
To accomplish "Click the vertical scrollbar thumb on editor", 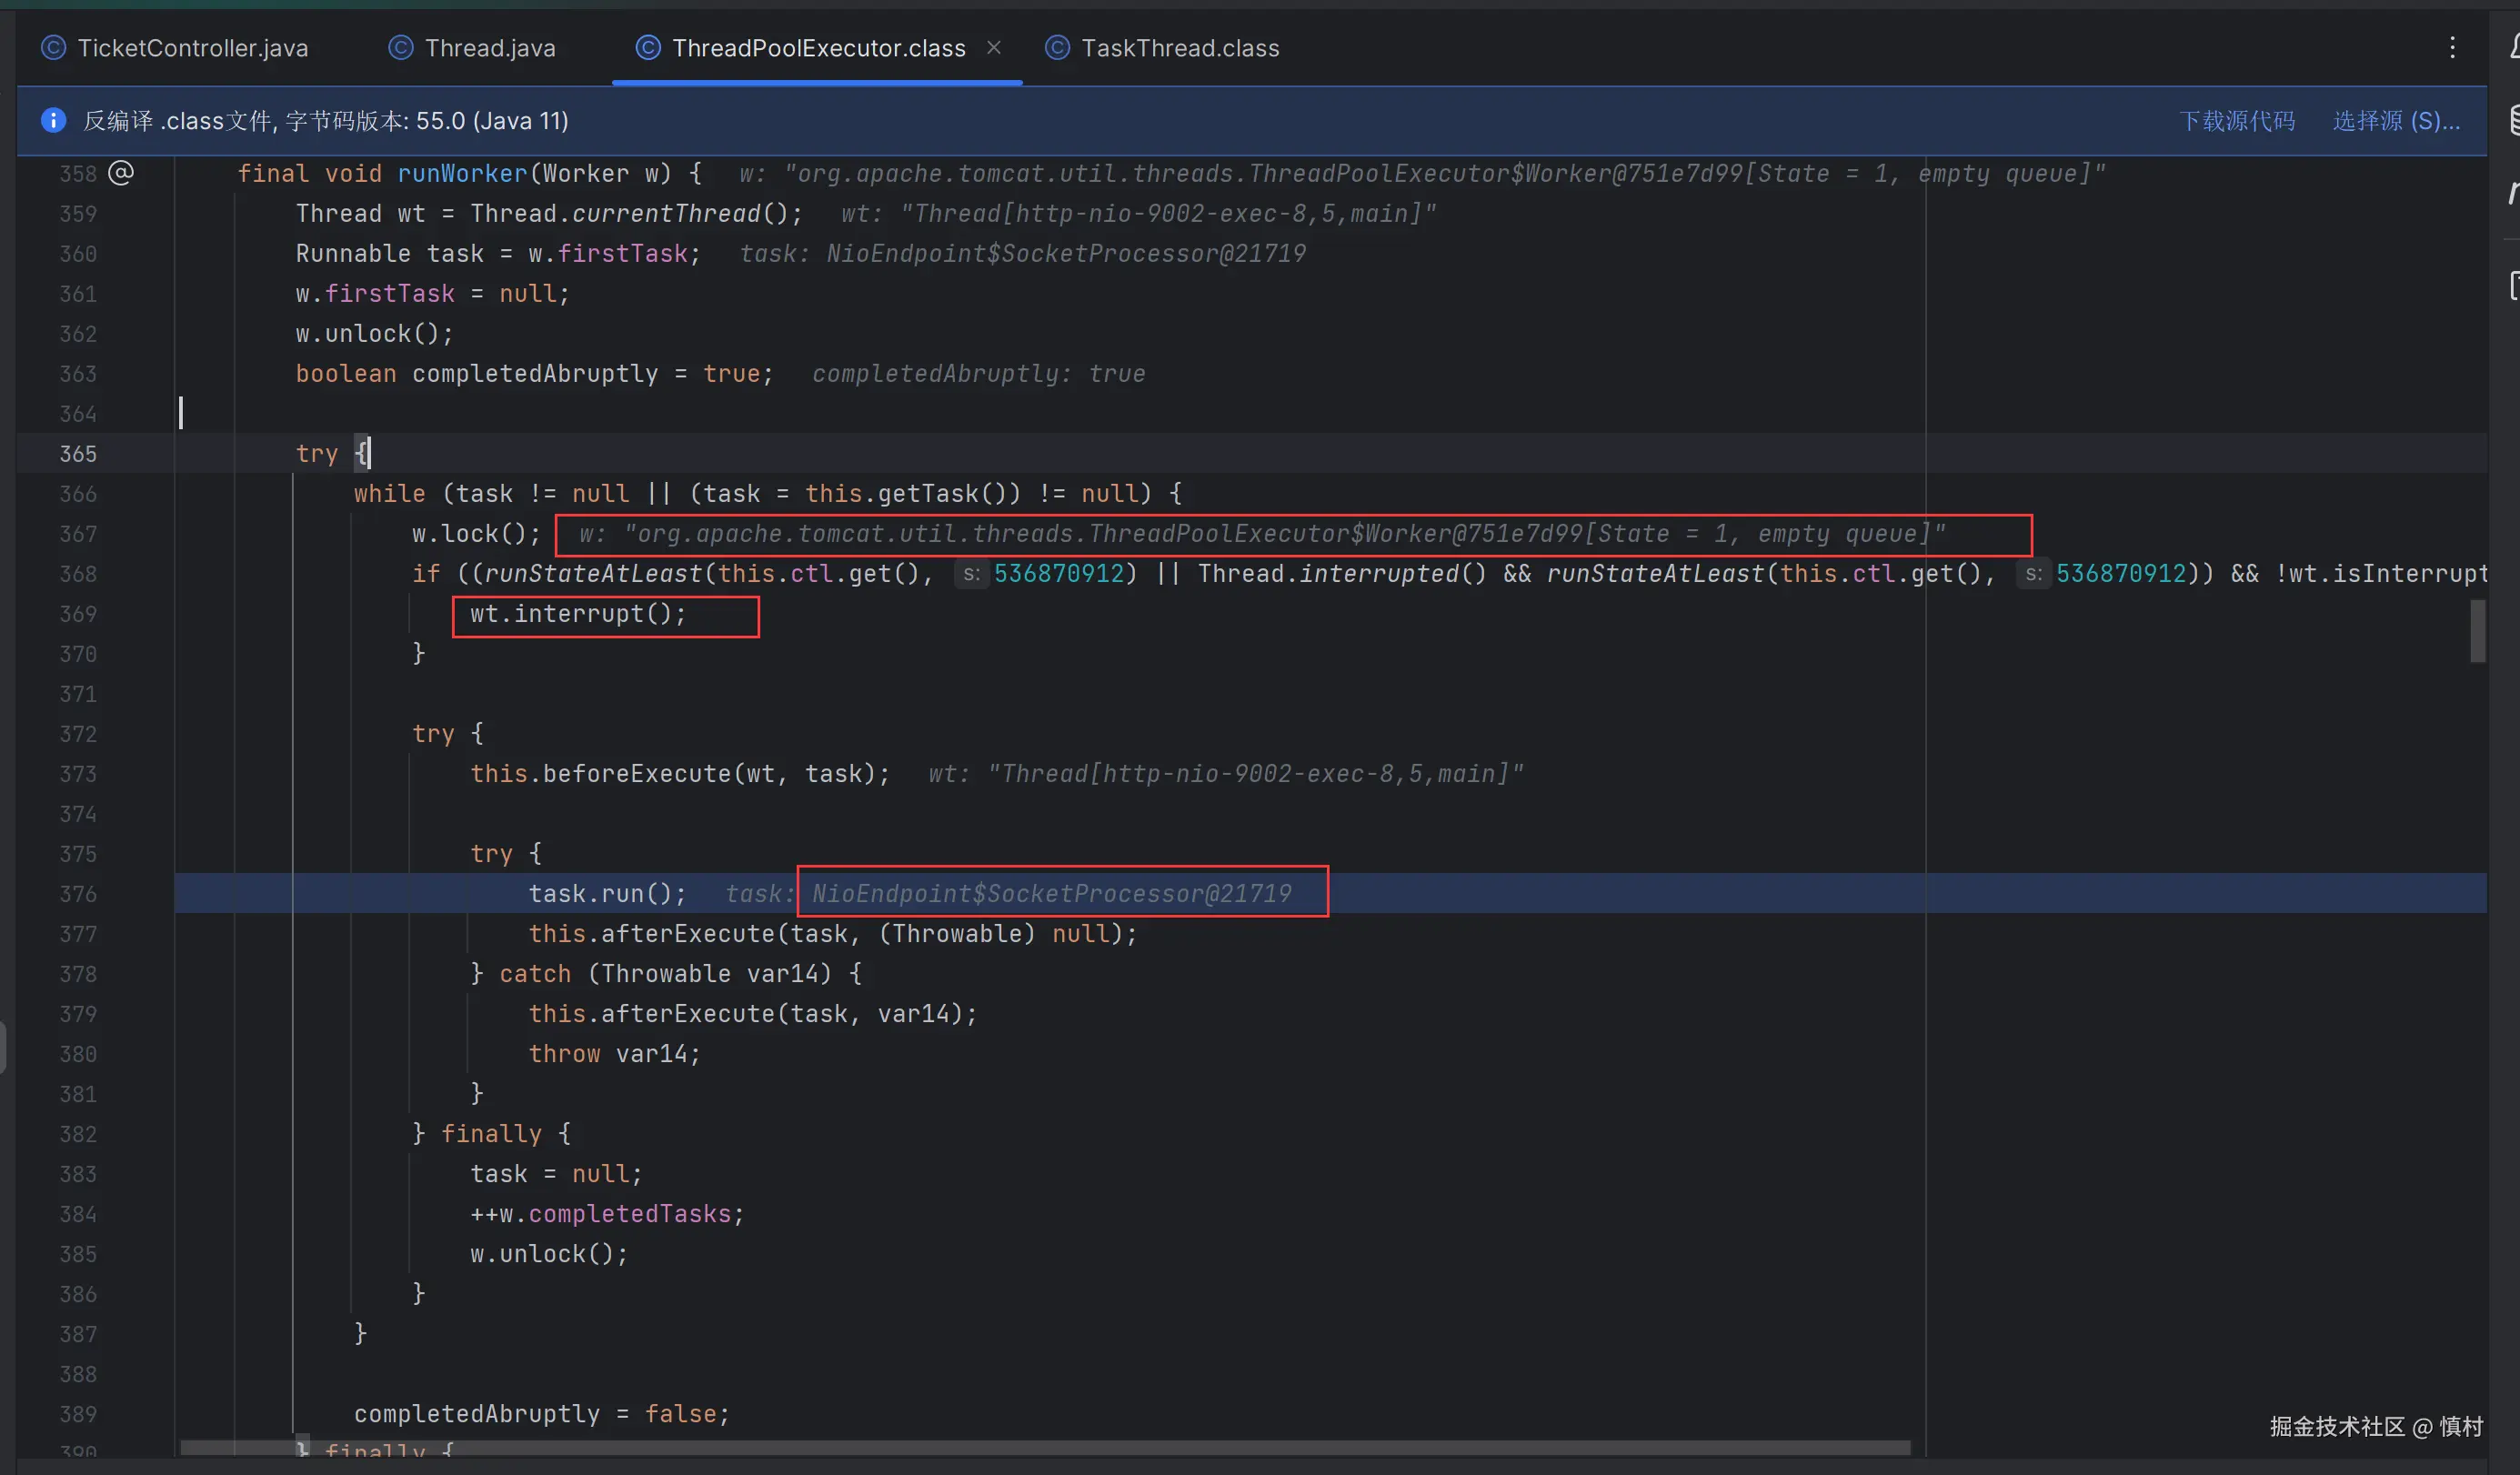I will [2477, 630].
